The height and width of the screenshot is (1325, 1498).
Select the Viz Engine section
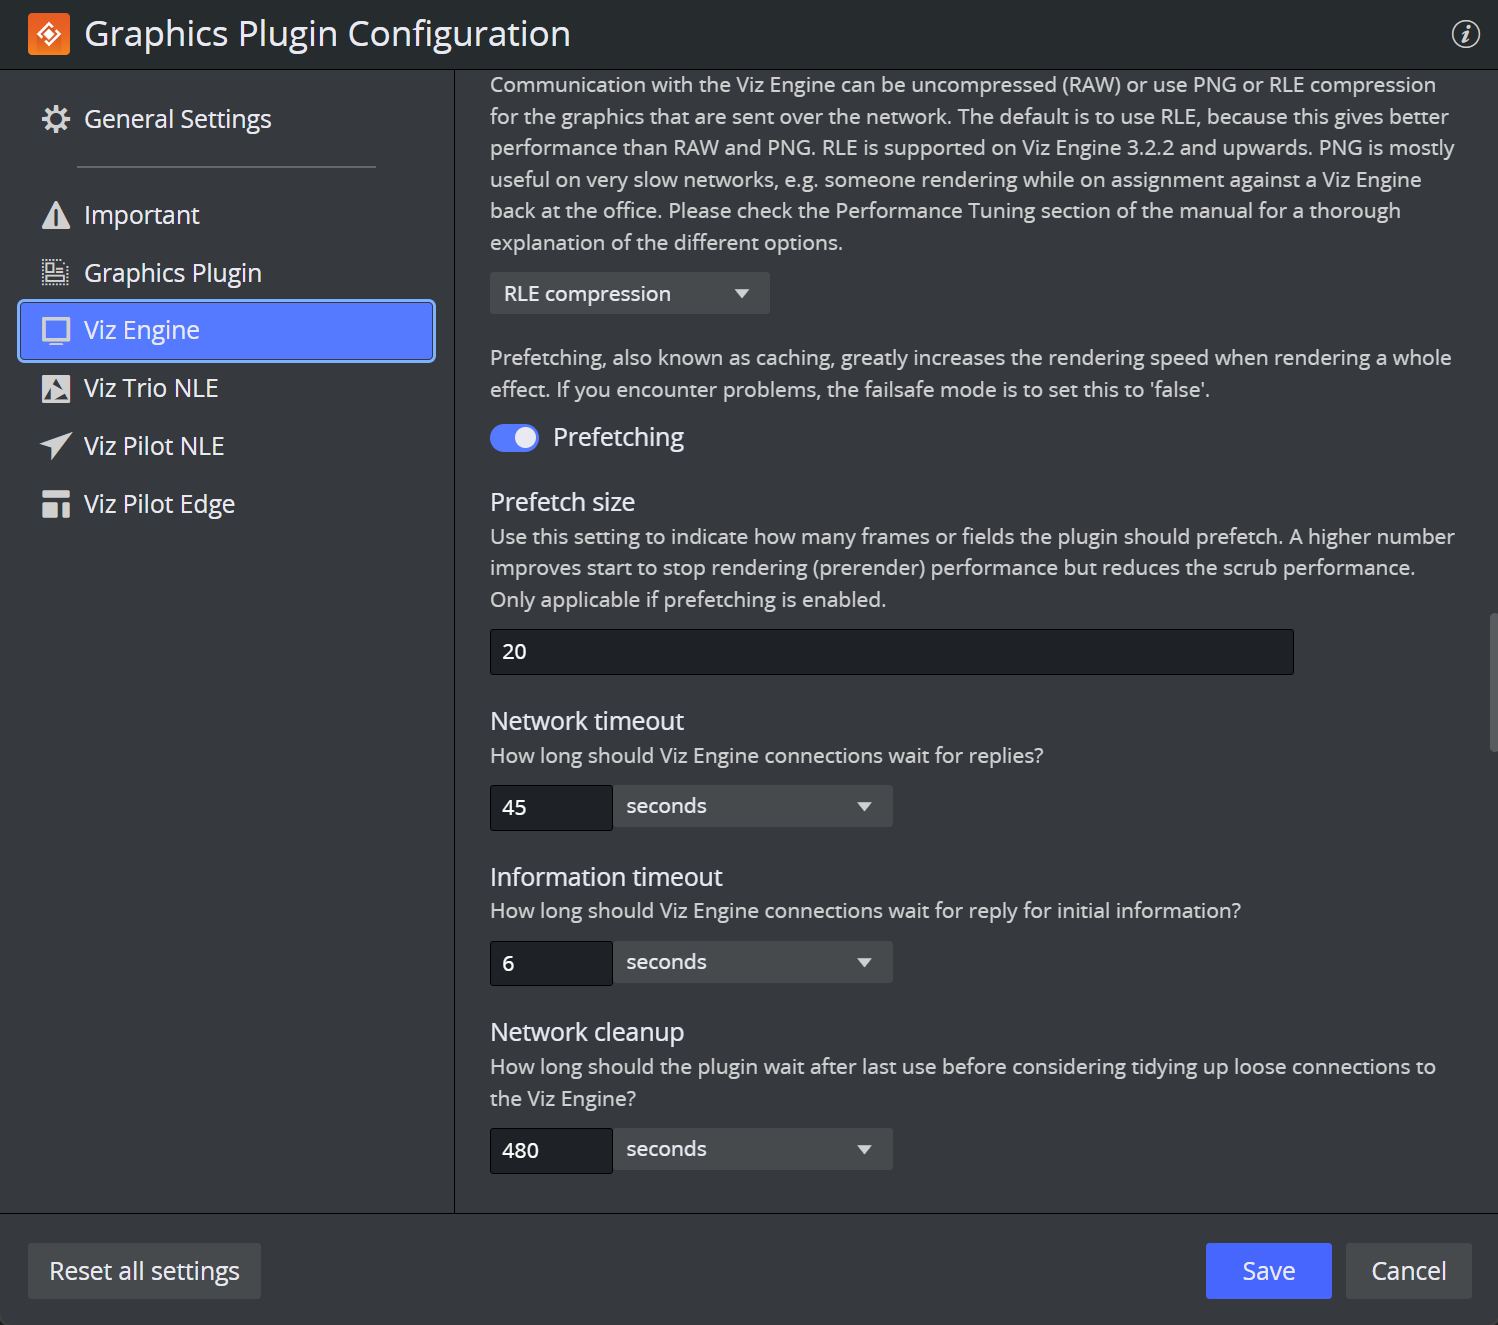[226, 330]
